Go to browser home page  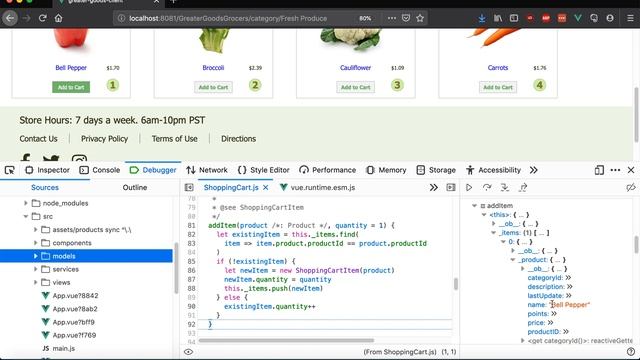[58, 18]
